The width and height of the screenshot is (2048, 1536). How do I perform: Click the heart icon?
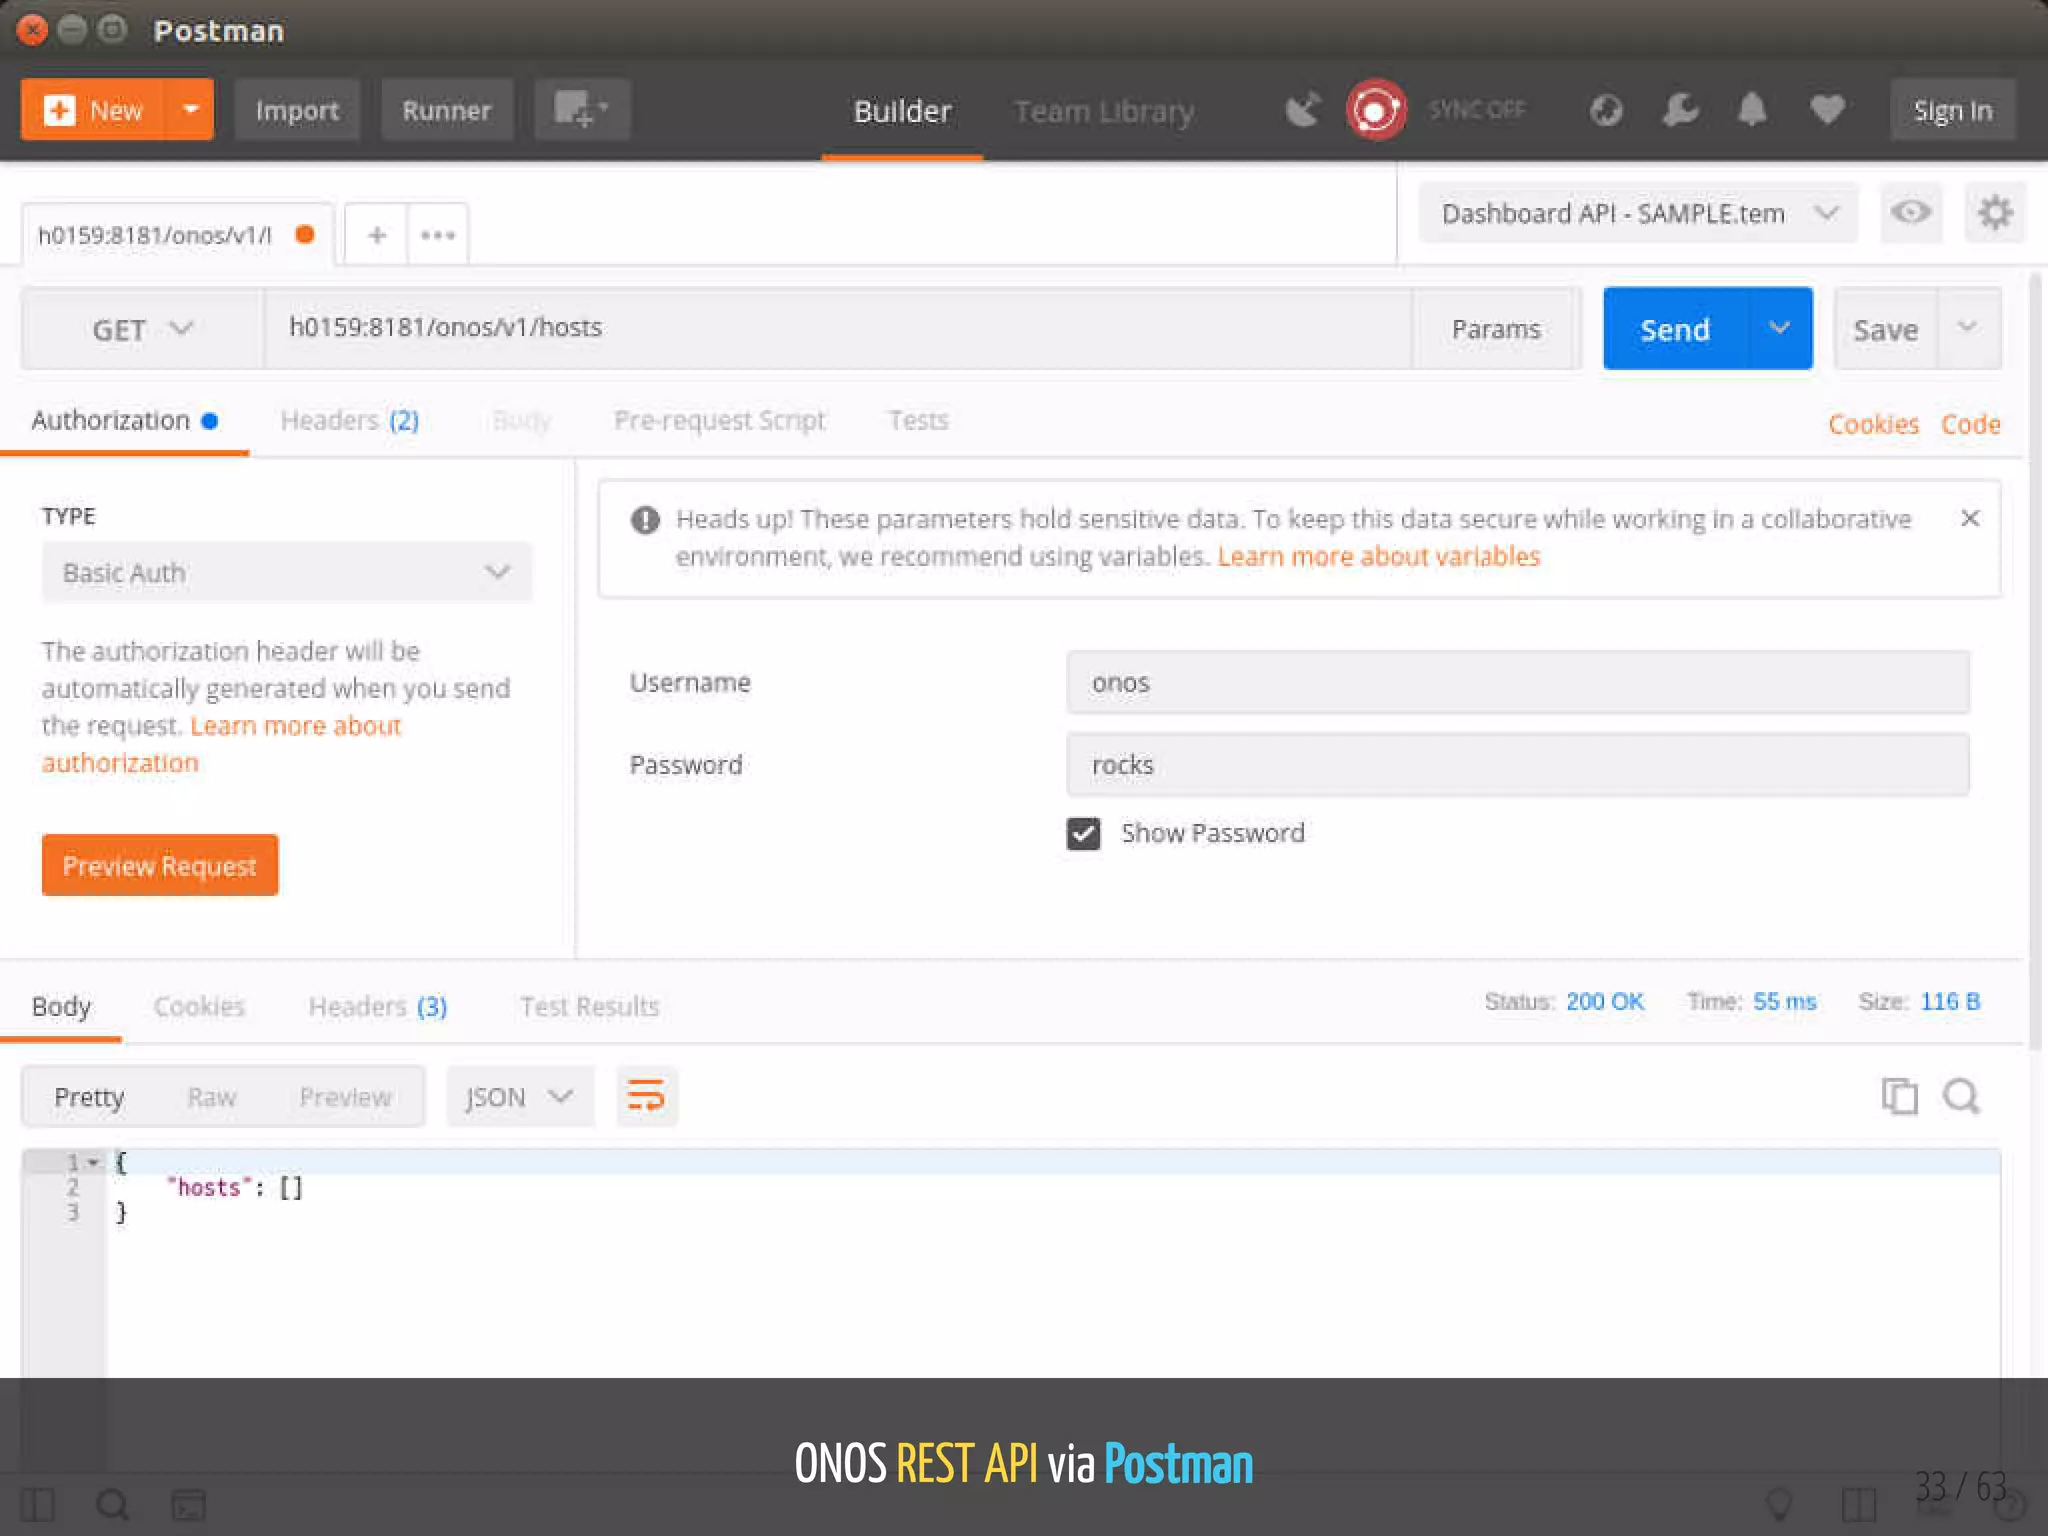point(1827,109)
